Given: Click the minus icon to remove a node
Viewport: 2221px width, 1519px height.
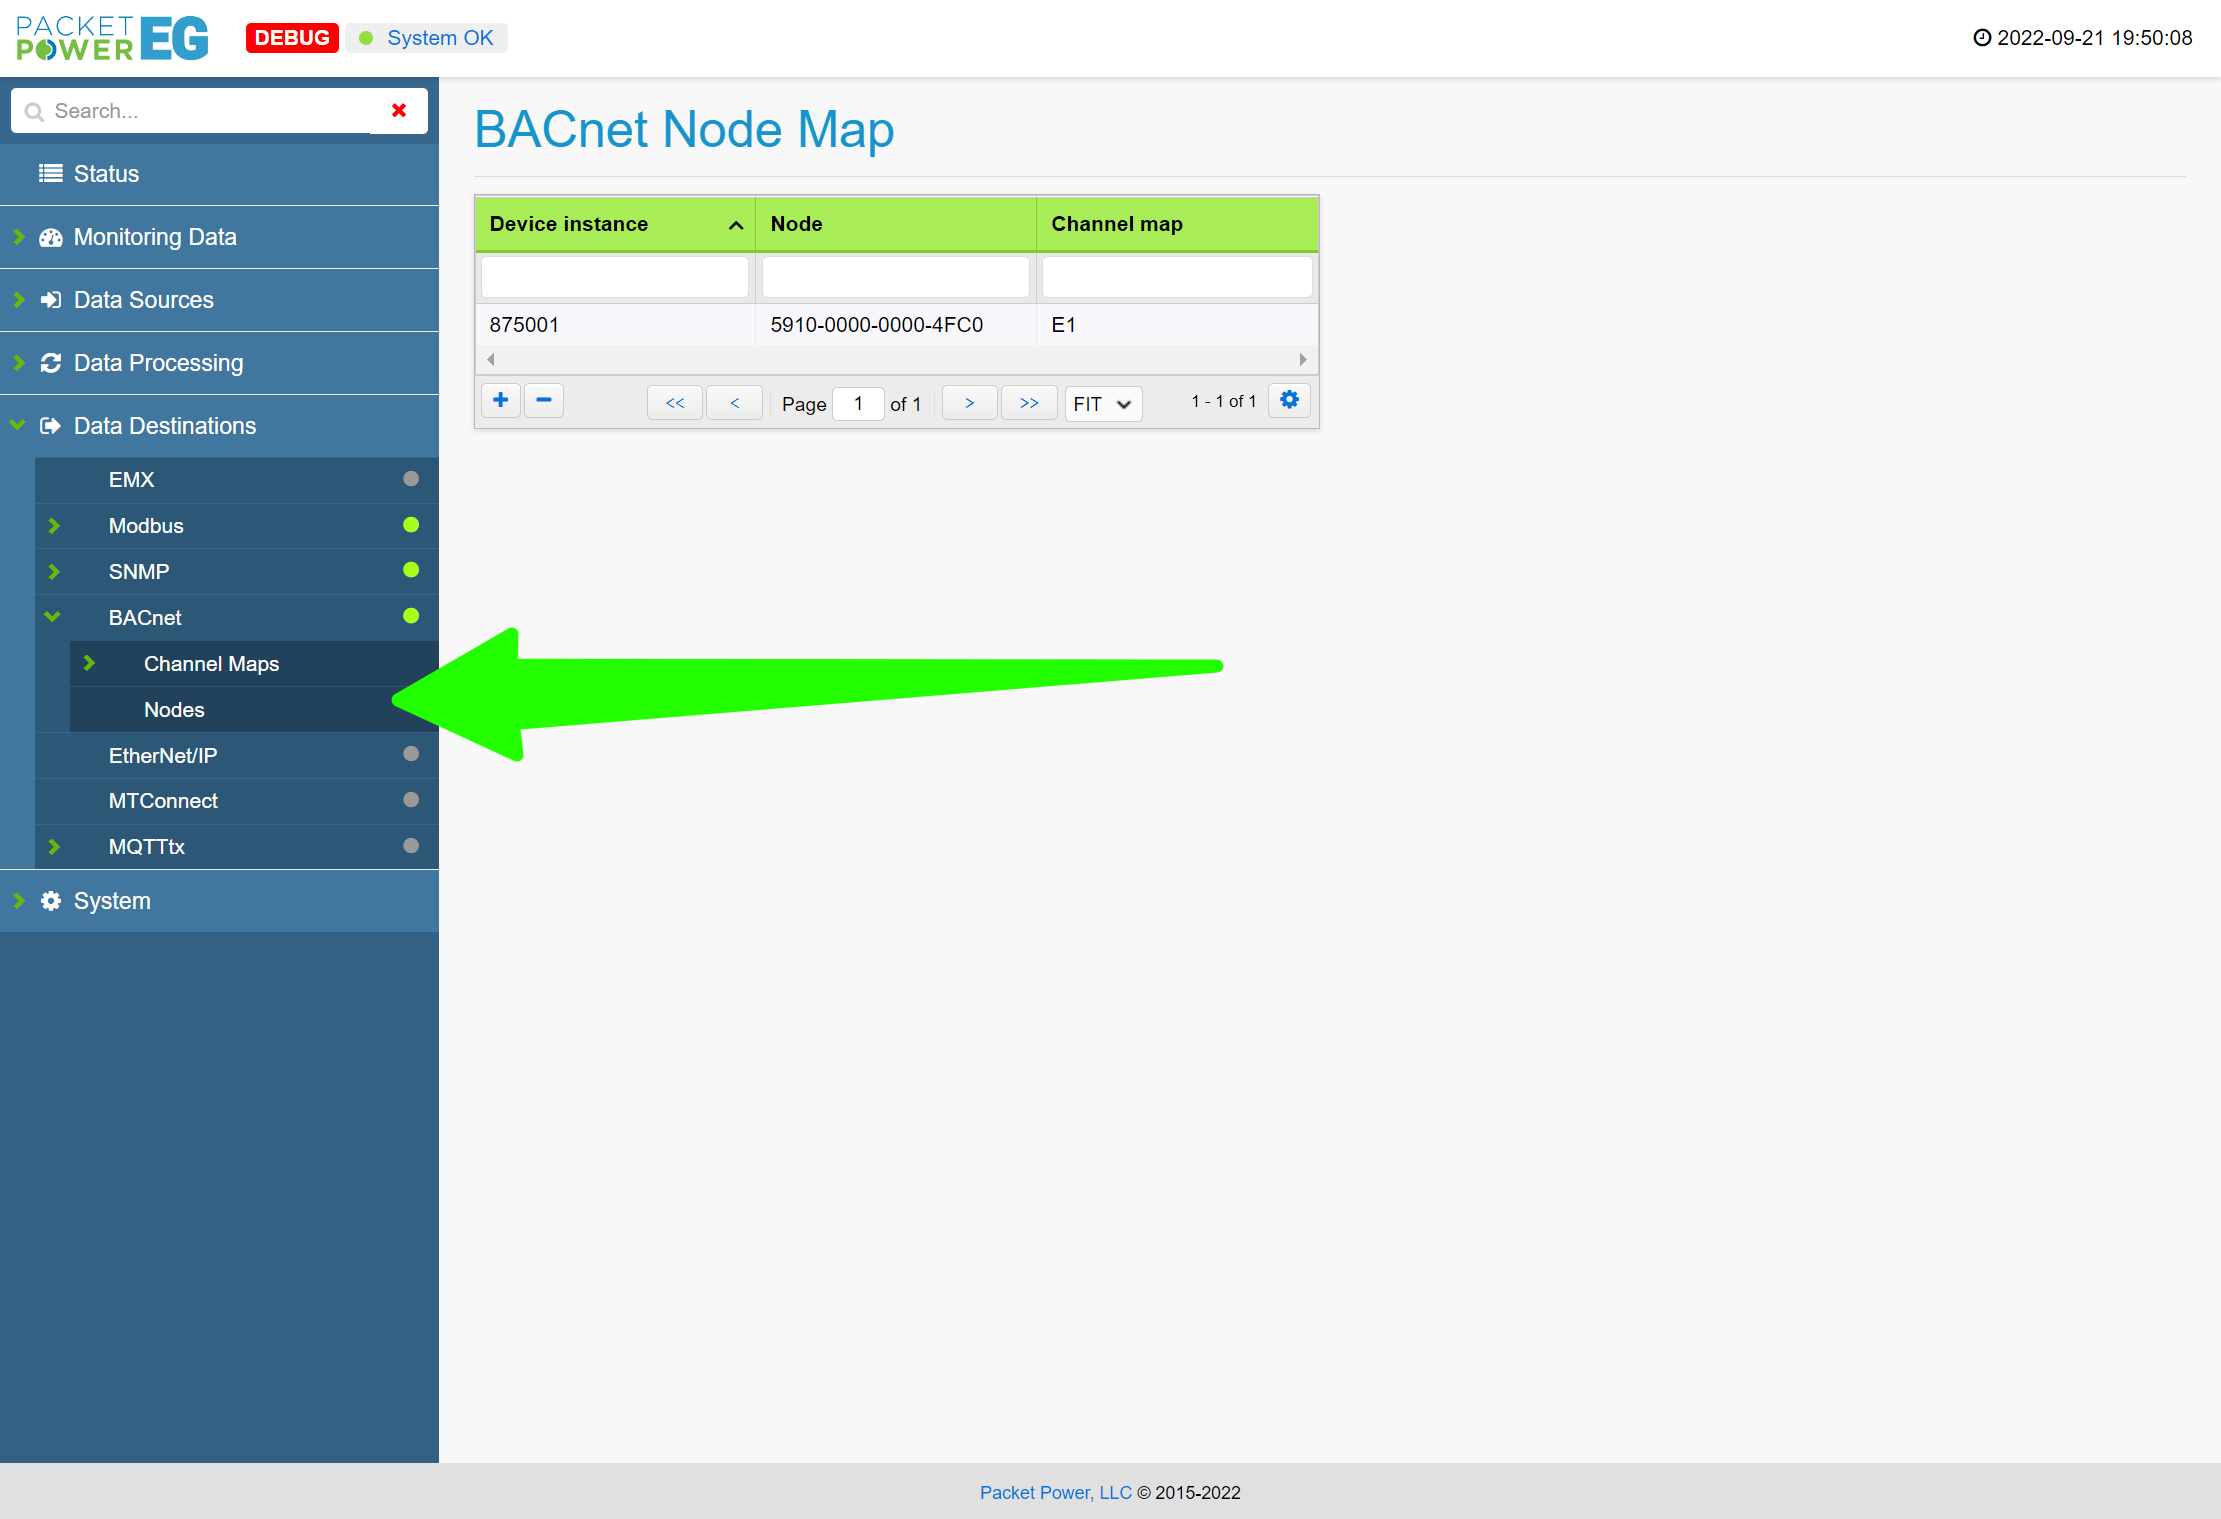Looking at the screenshot, I should pyautogui.click(x=544, y=401).
